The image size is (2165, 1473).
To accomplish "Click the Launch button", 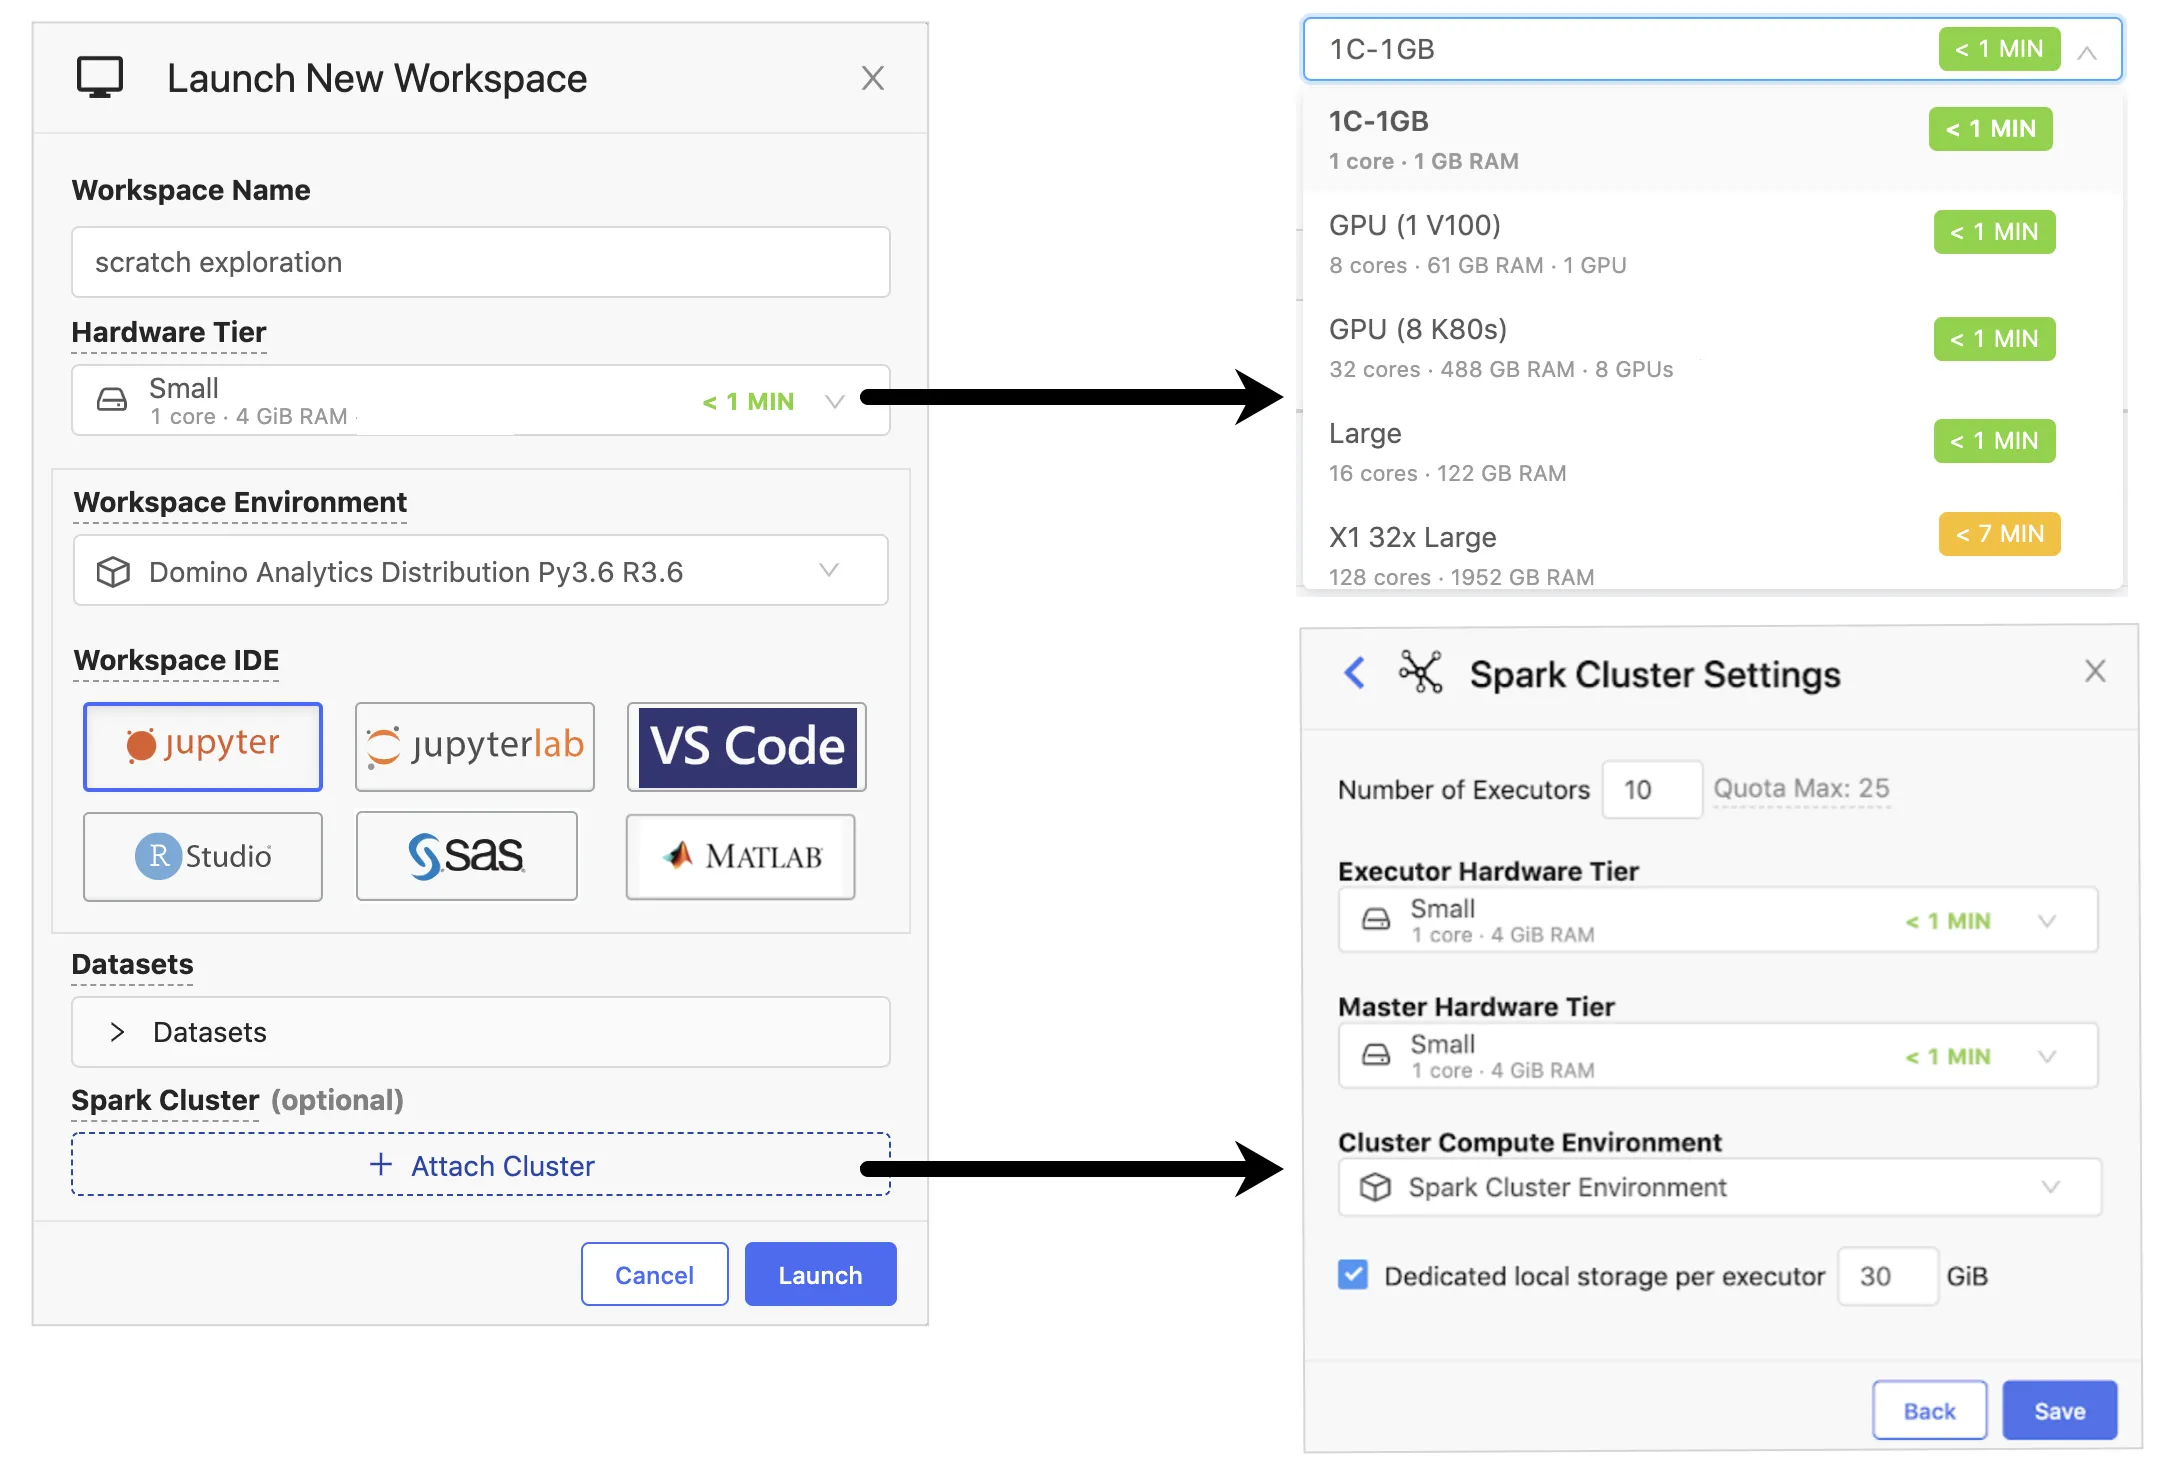I will pos(820,1275).
